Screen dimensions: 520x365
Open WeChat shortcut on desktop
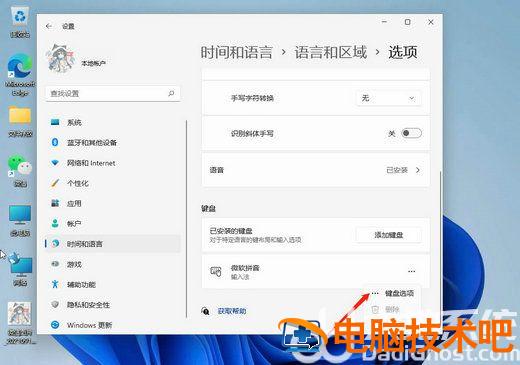click(x=20, y=171)
